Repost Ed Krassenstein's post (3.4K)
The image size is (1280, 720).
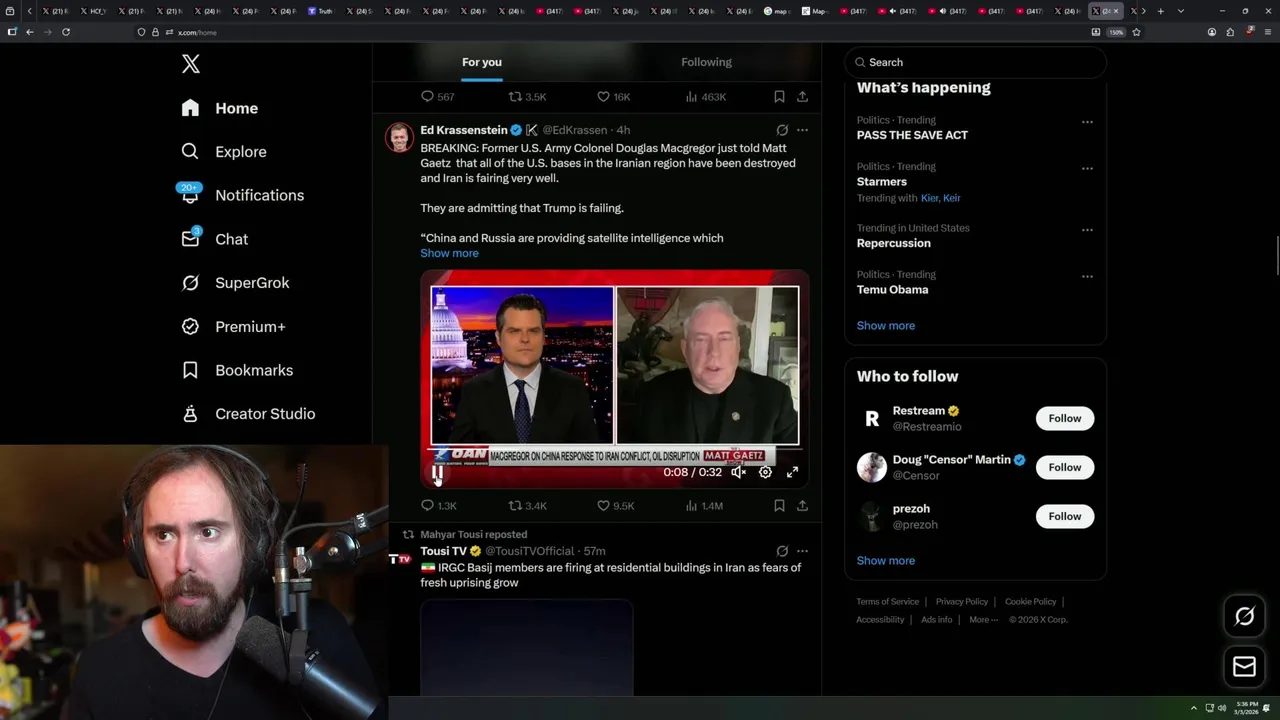527,506
